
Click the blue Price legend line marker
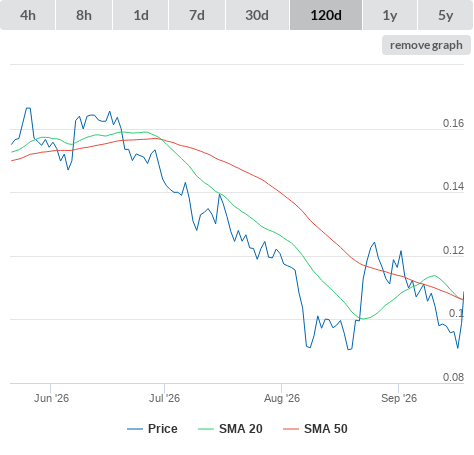tap(135, 429)
